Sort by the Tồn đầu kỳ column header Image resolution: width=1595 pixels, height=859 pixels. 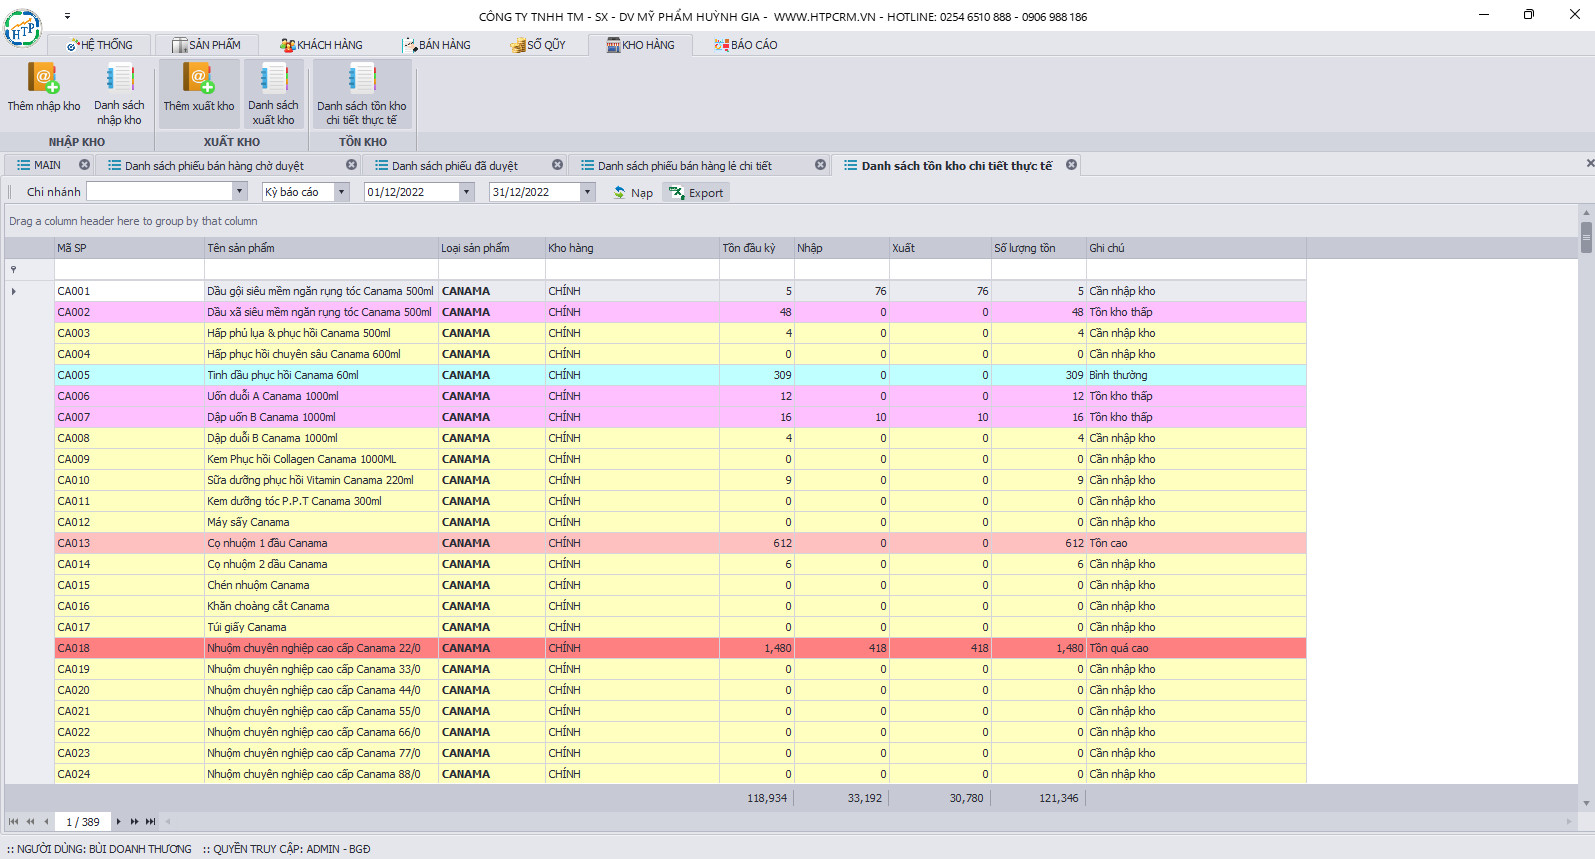pos(757,248)
